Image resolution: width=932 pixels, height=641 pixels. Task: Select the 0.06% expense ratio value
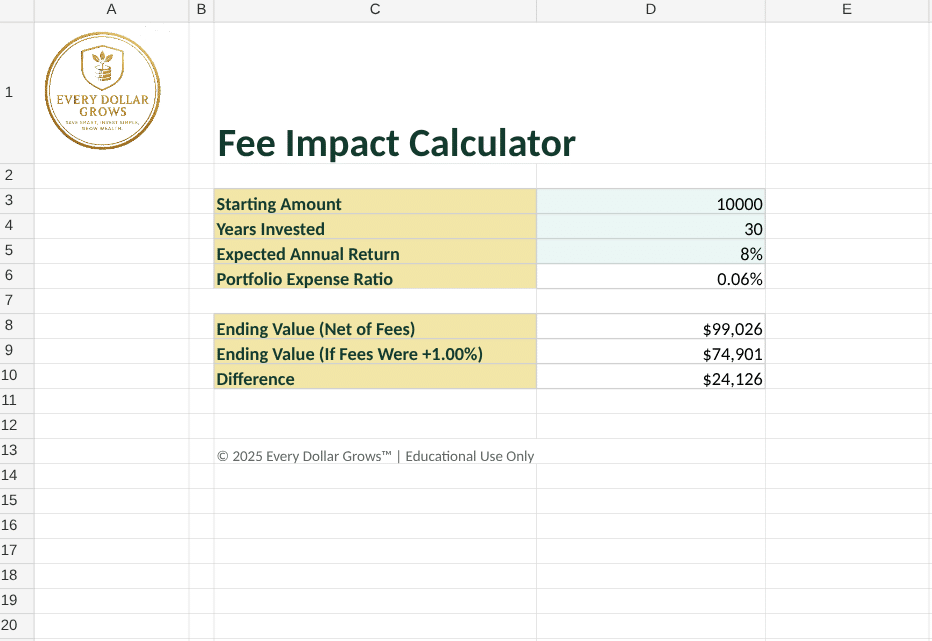(651, 276)
